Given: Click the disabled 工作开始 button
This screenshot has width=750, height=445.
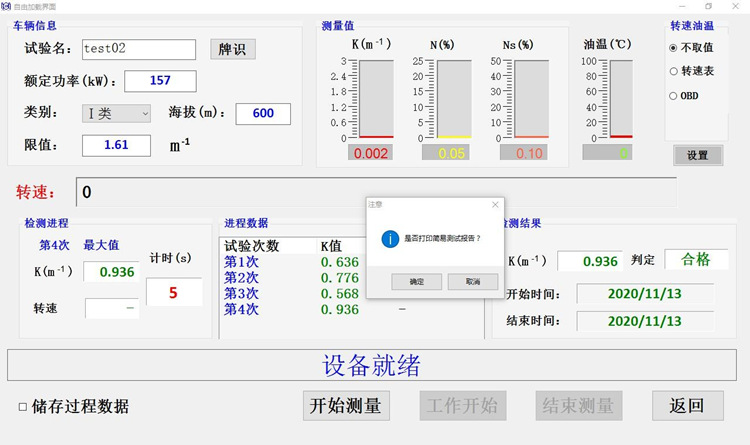Looking at the screenshot, I should click(463, 406).
